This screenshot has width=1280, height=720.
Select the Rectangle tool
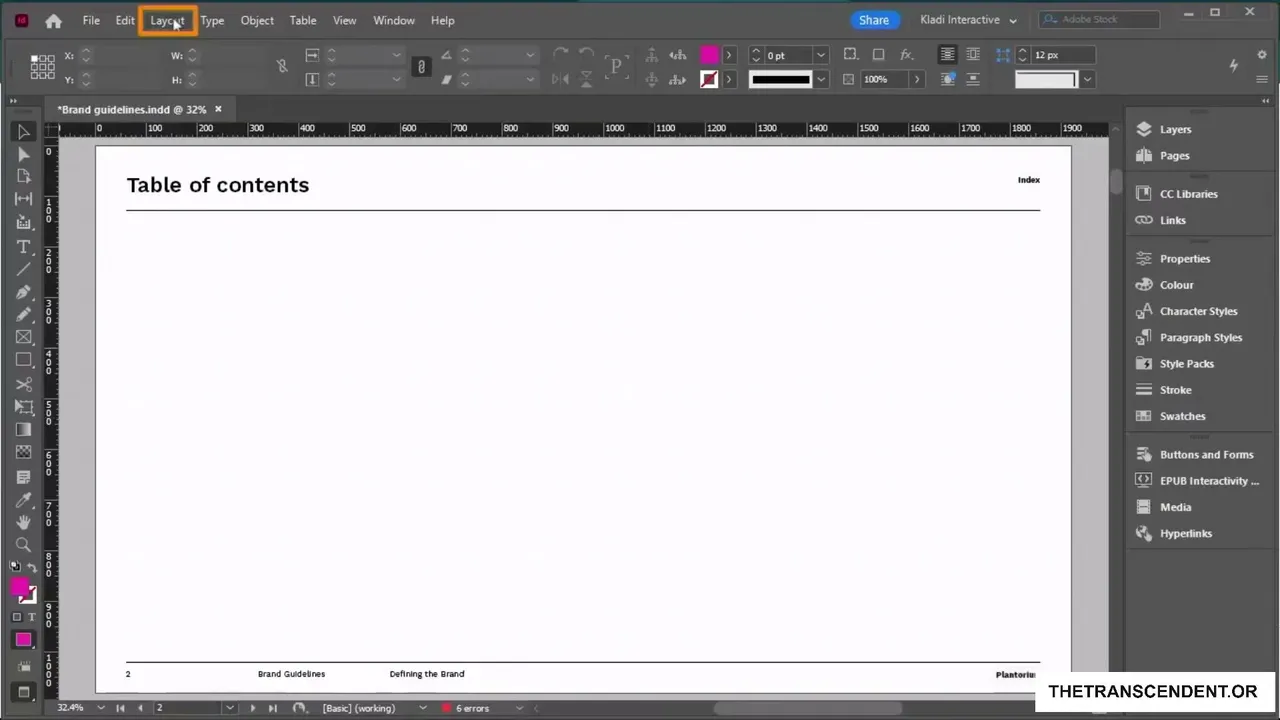click(24, 360)
